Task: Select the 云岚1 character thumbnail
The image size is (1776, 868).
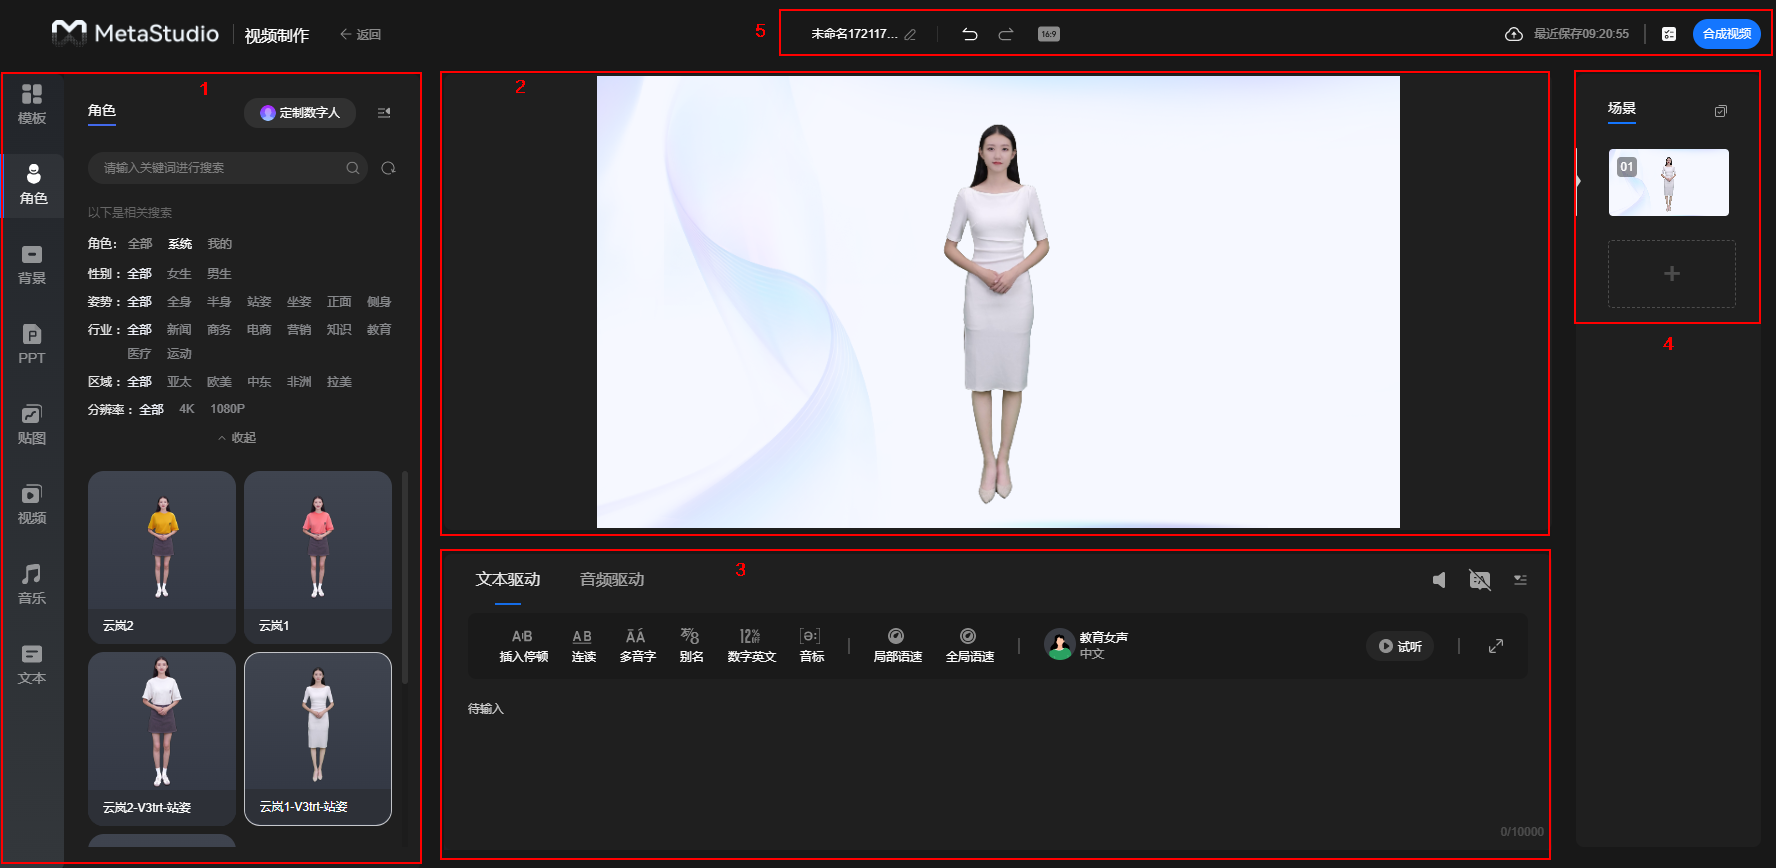Action: pyautogui.click(x=318, y=557)
